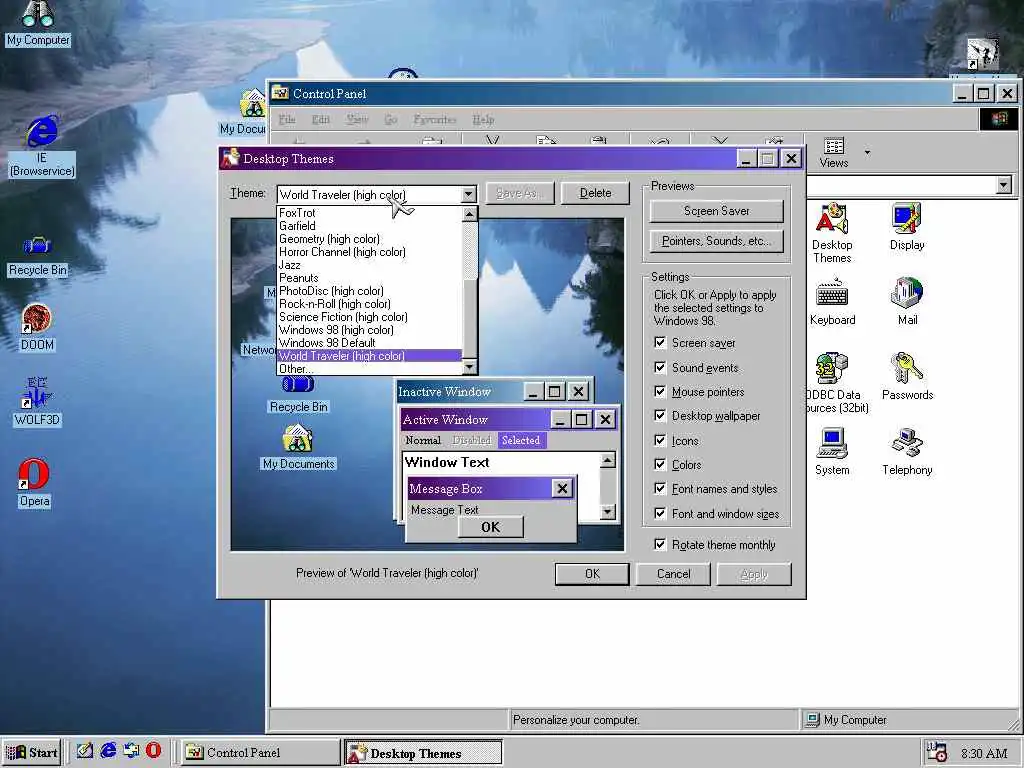Click Cancel in Desktop Themes dialog
This screenshot has height=768, width=1024.
[x=673, y=574]
